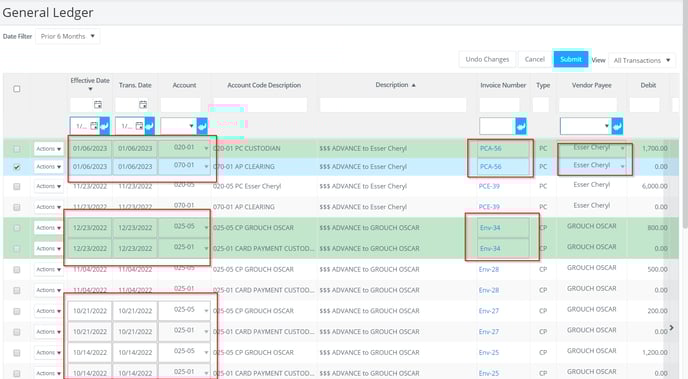The height and width of the screenshot is (379, 688).
Task: Sort by Trans. Date column header
Action: click(x=135, y=85)
